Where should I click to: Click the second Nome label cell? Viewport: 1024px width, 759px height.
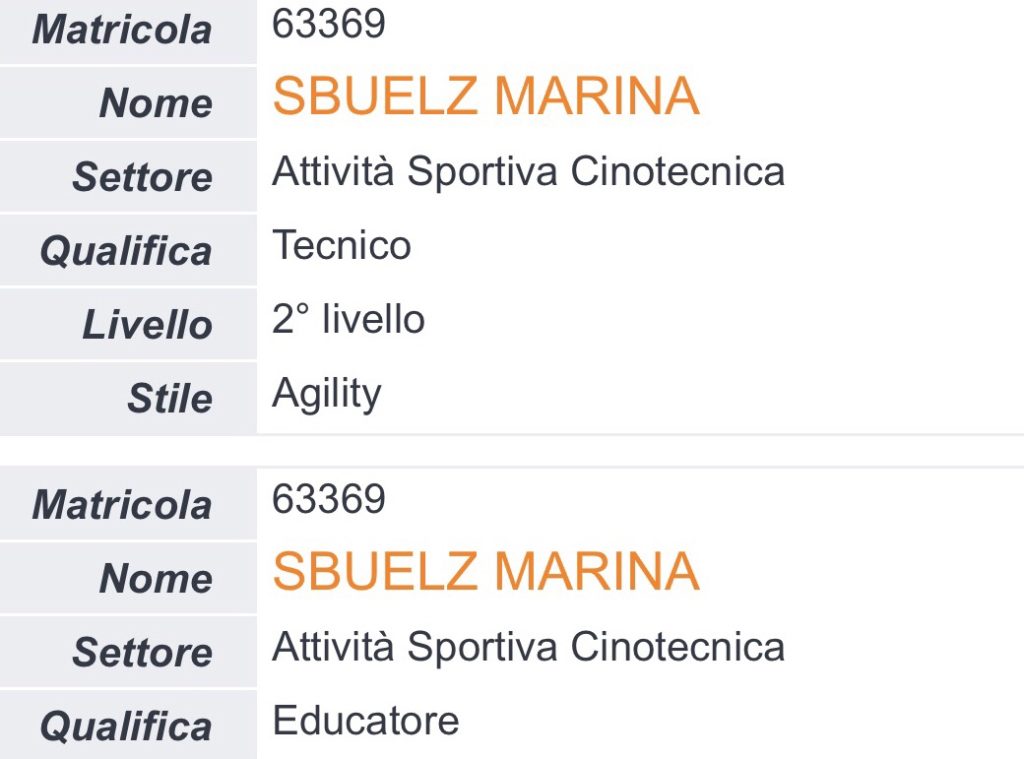pyautogui.click(x=128, y=578)
